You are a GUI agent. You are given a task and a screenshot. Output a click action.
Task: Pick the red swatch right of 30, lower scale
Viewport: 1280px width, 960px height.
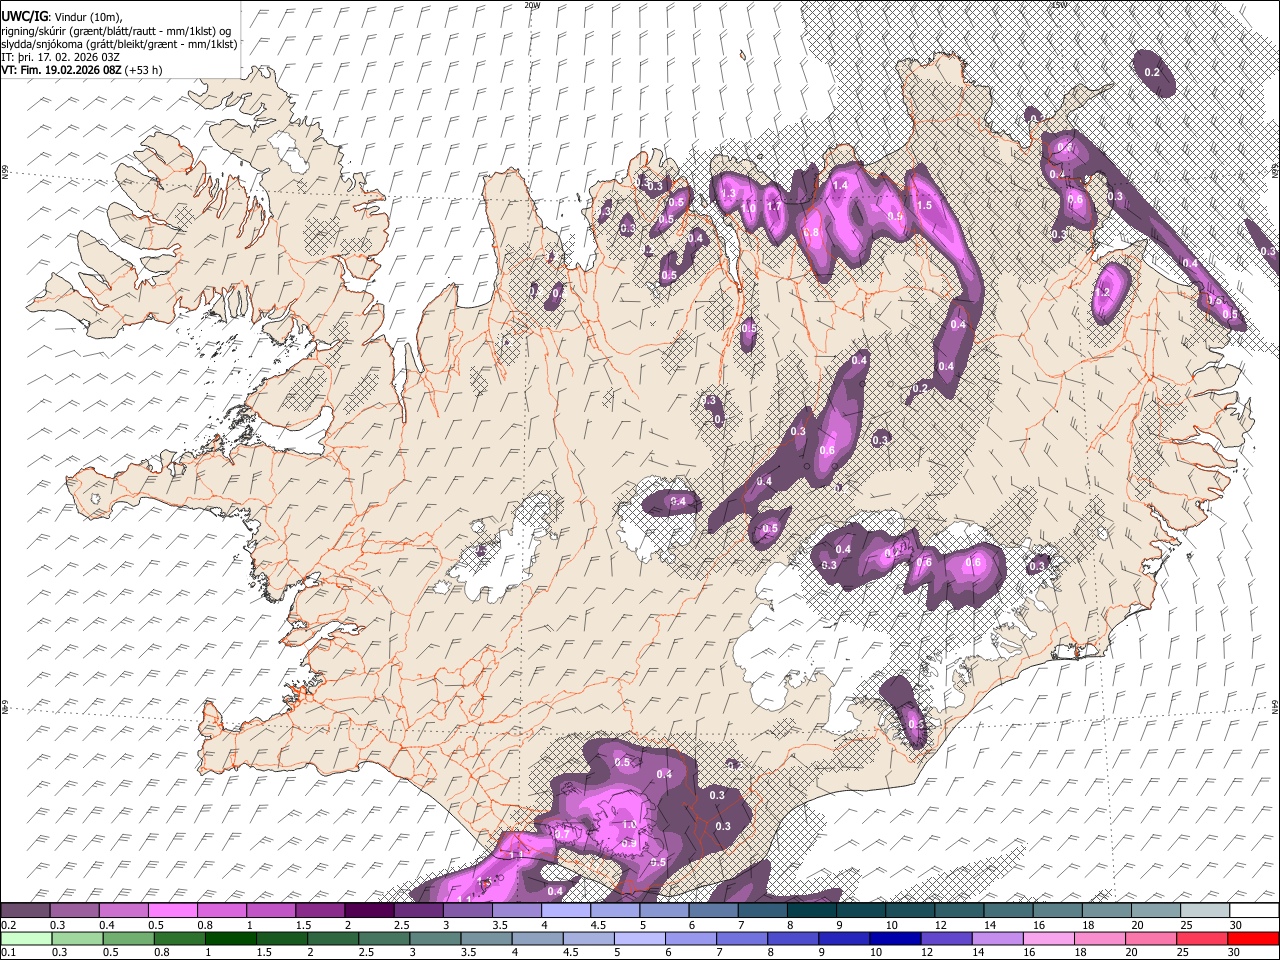[x=1253, y=938]
